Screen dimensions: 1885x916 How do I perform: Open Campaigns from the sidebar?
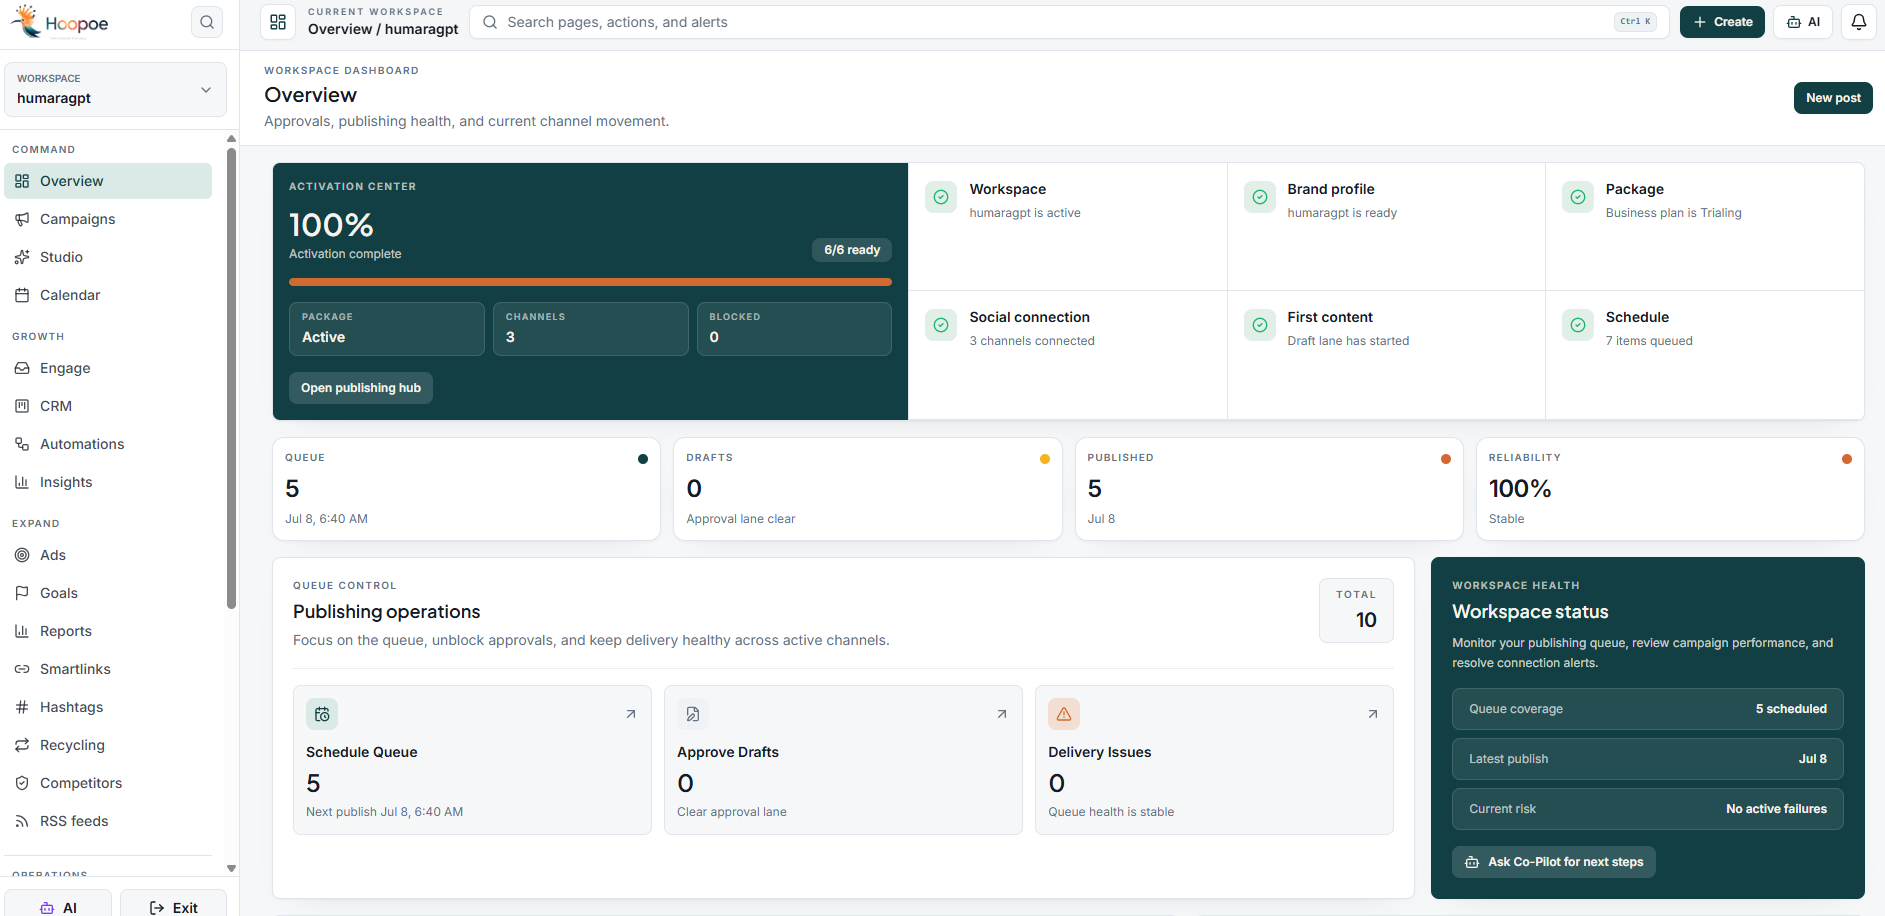point(108,219)
